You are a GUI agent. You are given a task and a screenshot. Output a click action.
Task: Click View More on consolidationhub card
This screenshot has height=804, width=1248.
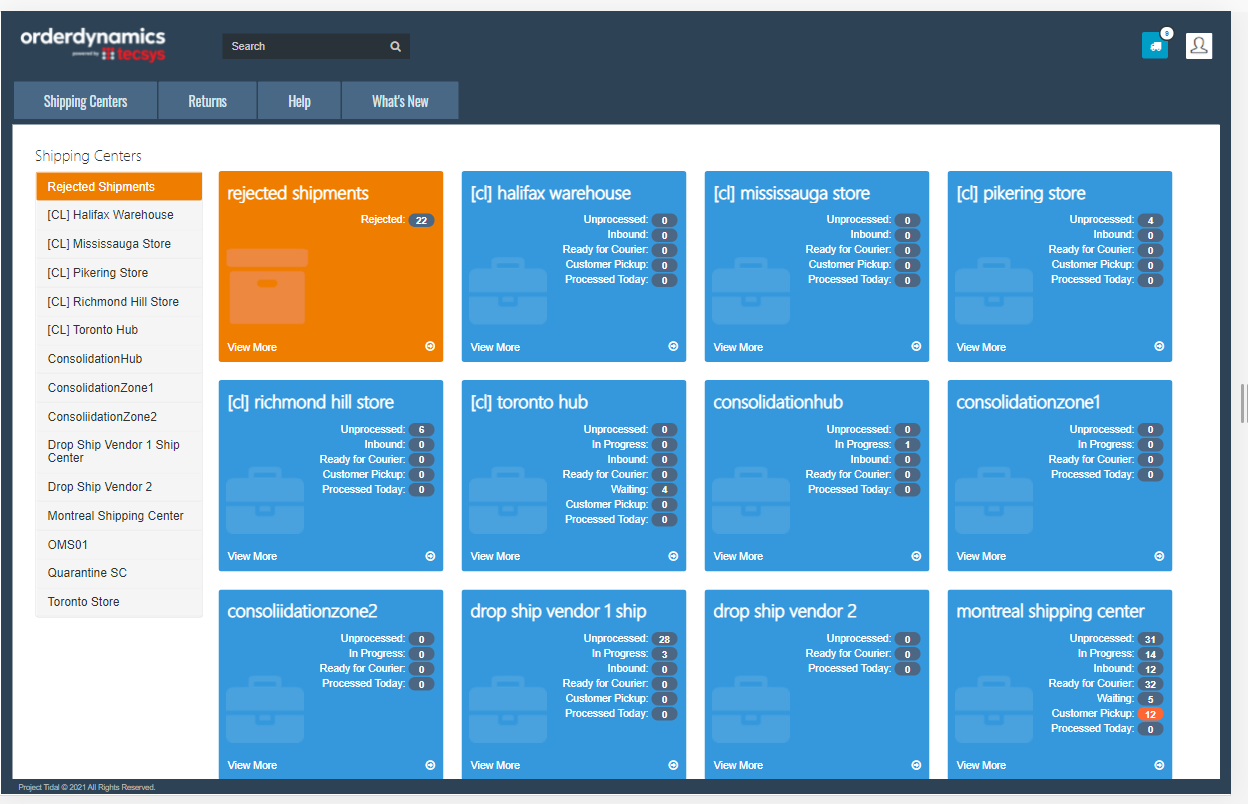tap(738, 556)
